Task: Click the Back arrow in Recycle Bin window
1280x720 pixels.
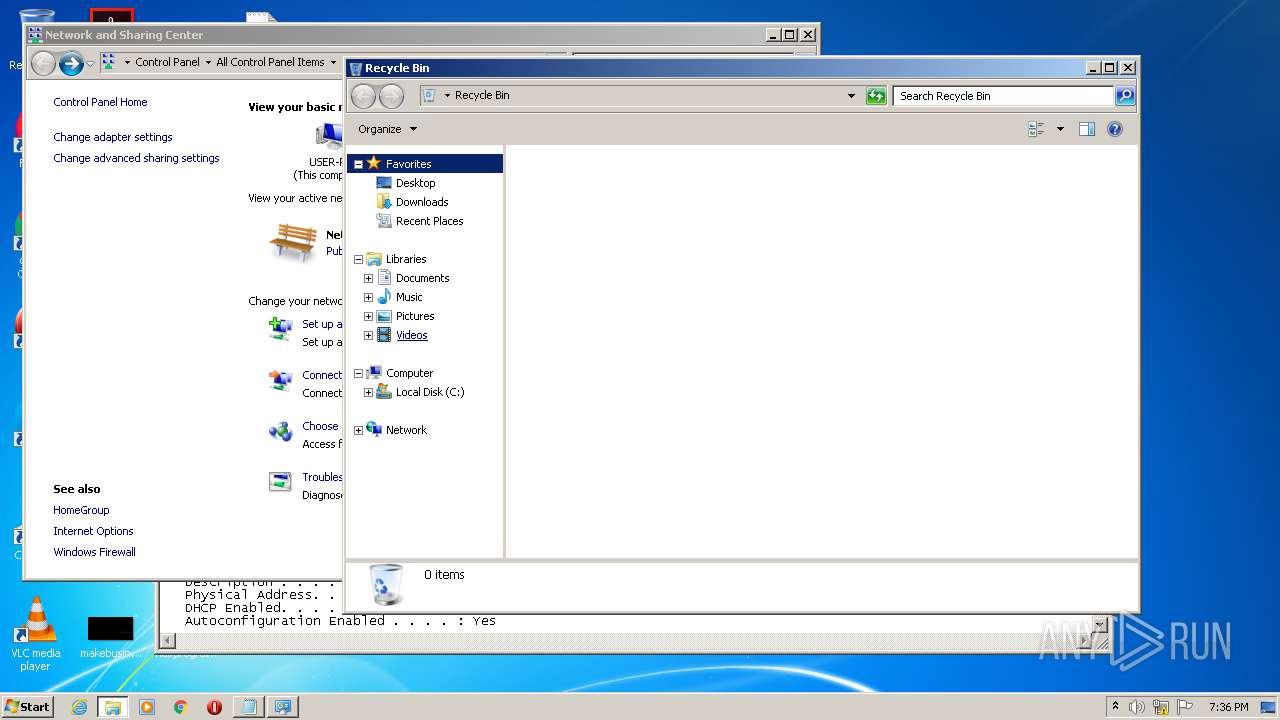Action: pyautogui.click(x=364, y=96)
